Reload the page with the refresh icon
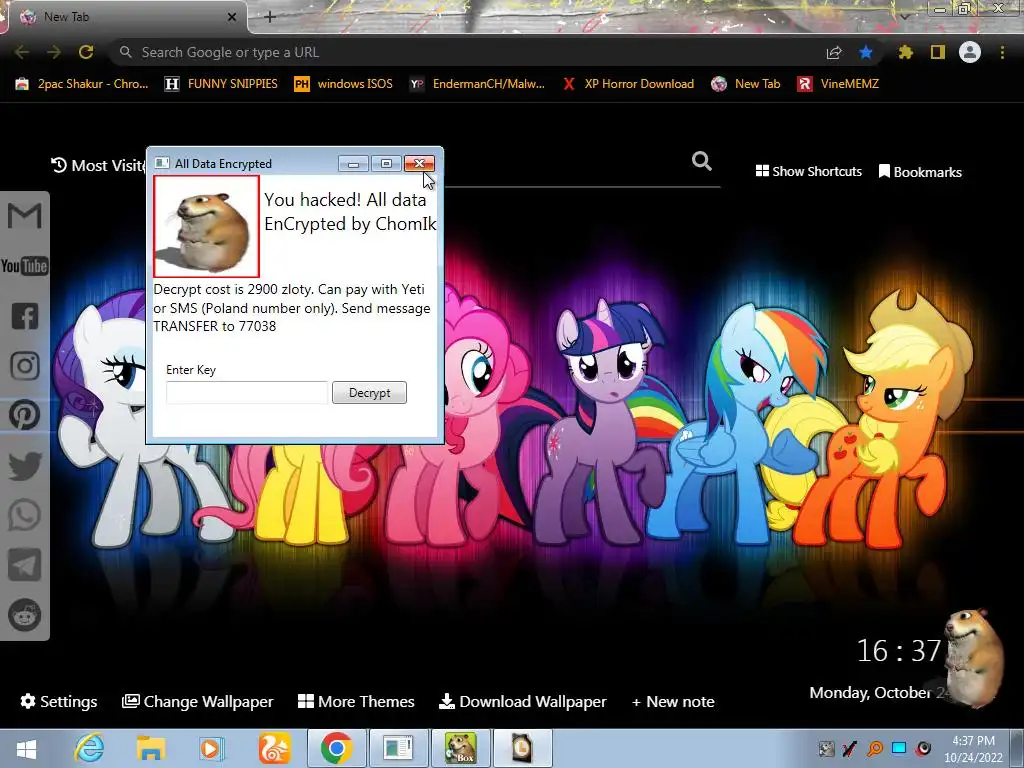Screen dimensions: 1024x768 click(86, 52)
